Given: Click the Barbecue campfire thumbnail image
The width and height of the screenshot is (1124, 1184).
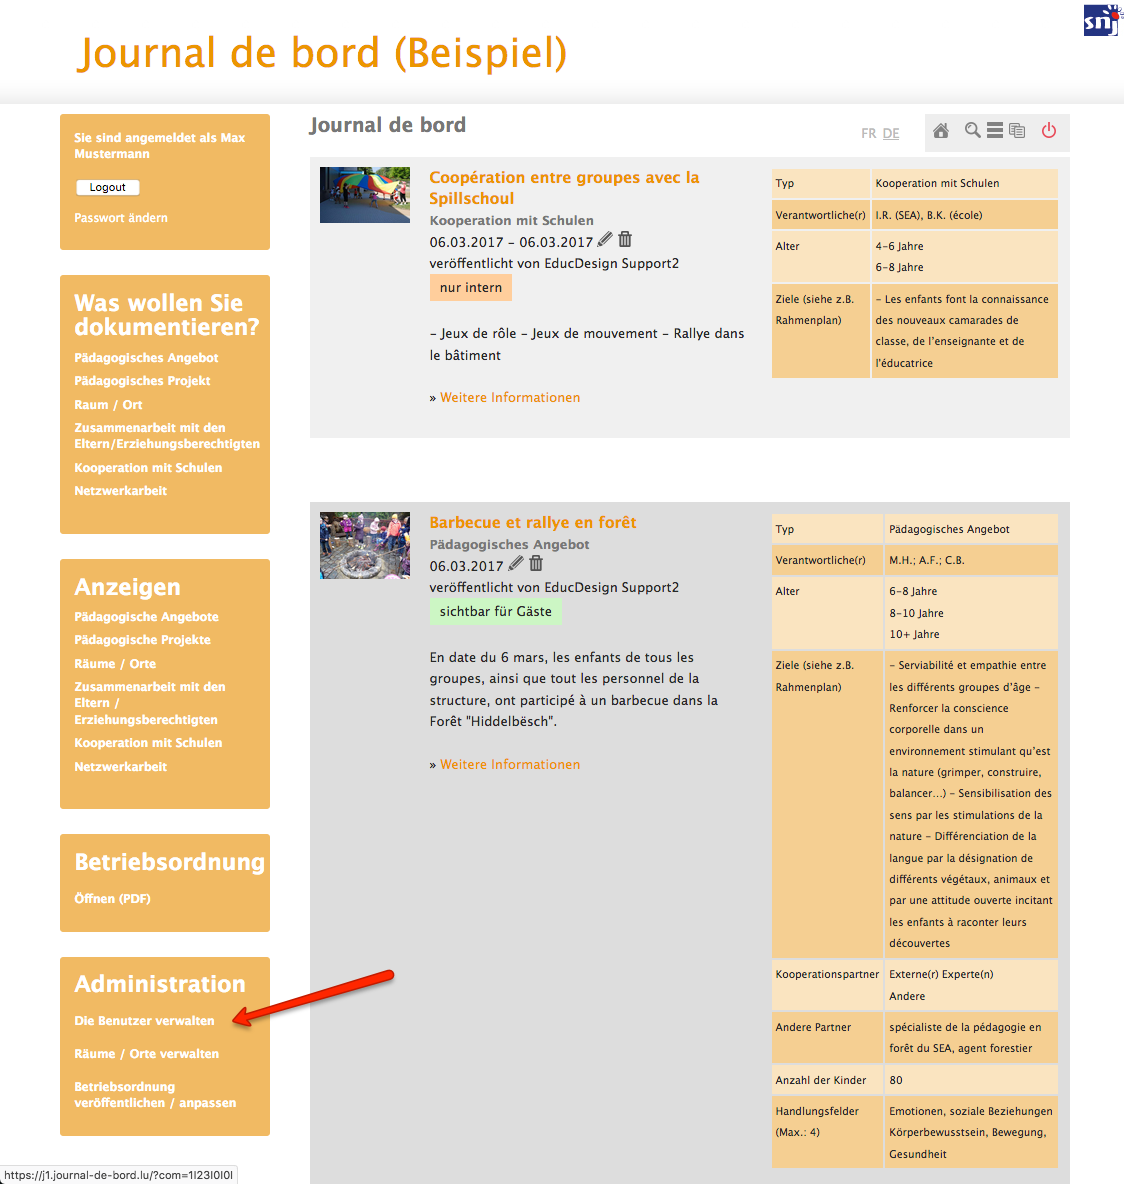Looking at the screenshot, I should [364, 545].
